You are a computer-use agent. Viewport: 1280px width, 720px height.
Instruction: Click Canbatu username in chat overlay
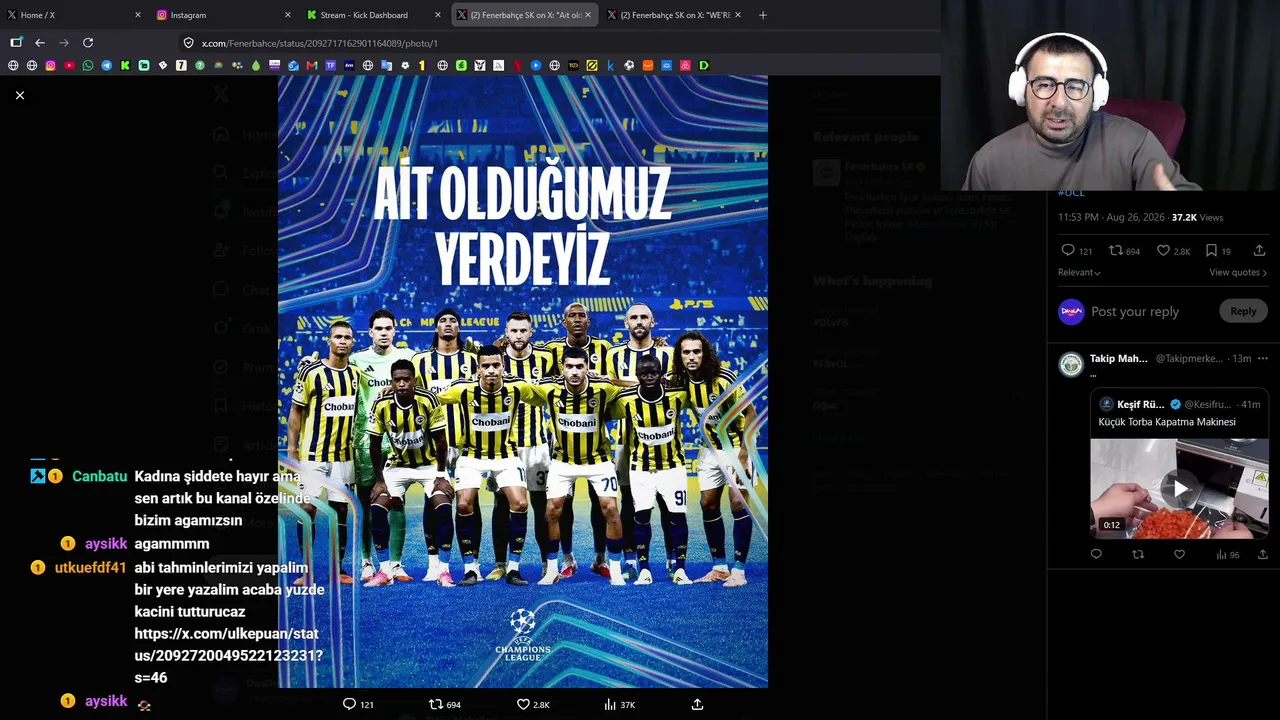99,476
